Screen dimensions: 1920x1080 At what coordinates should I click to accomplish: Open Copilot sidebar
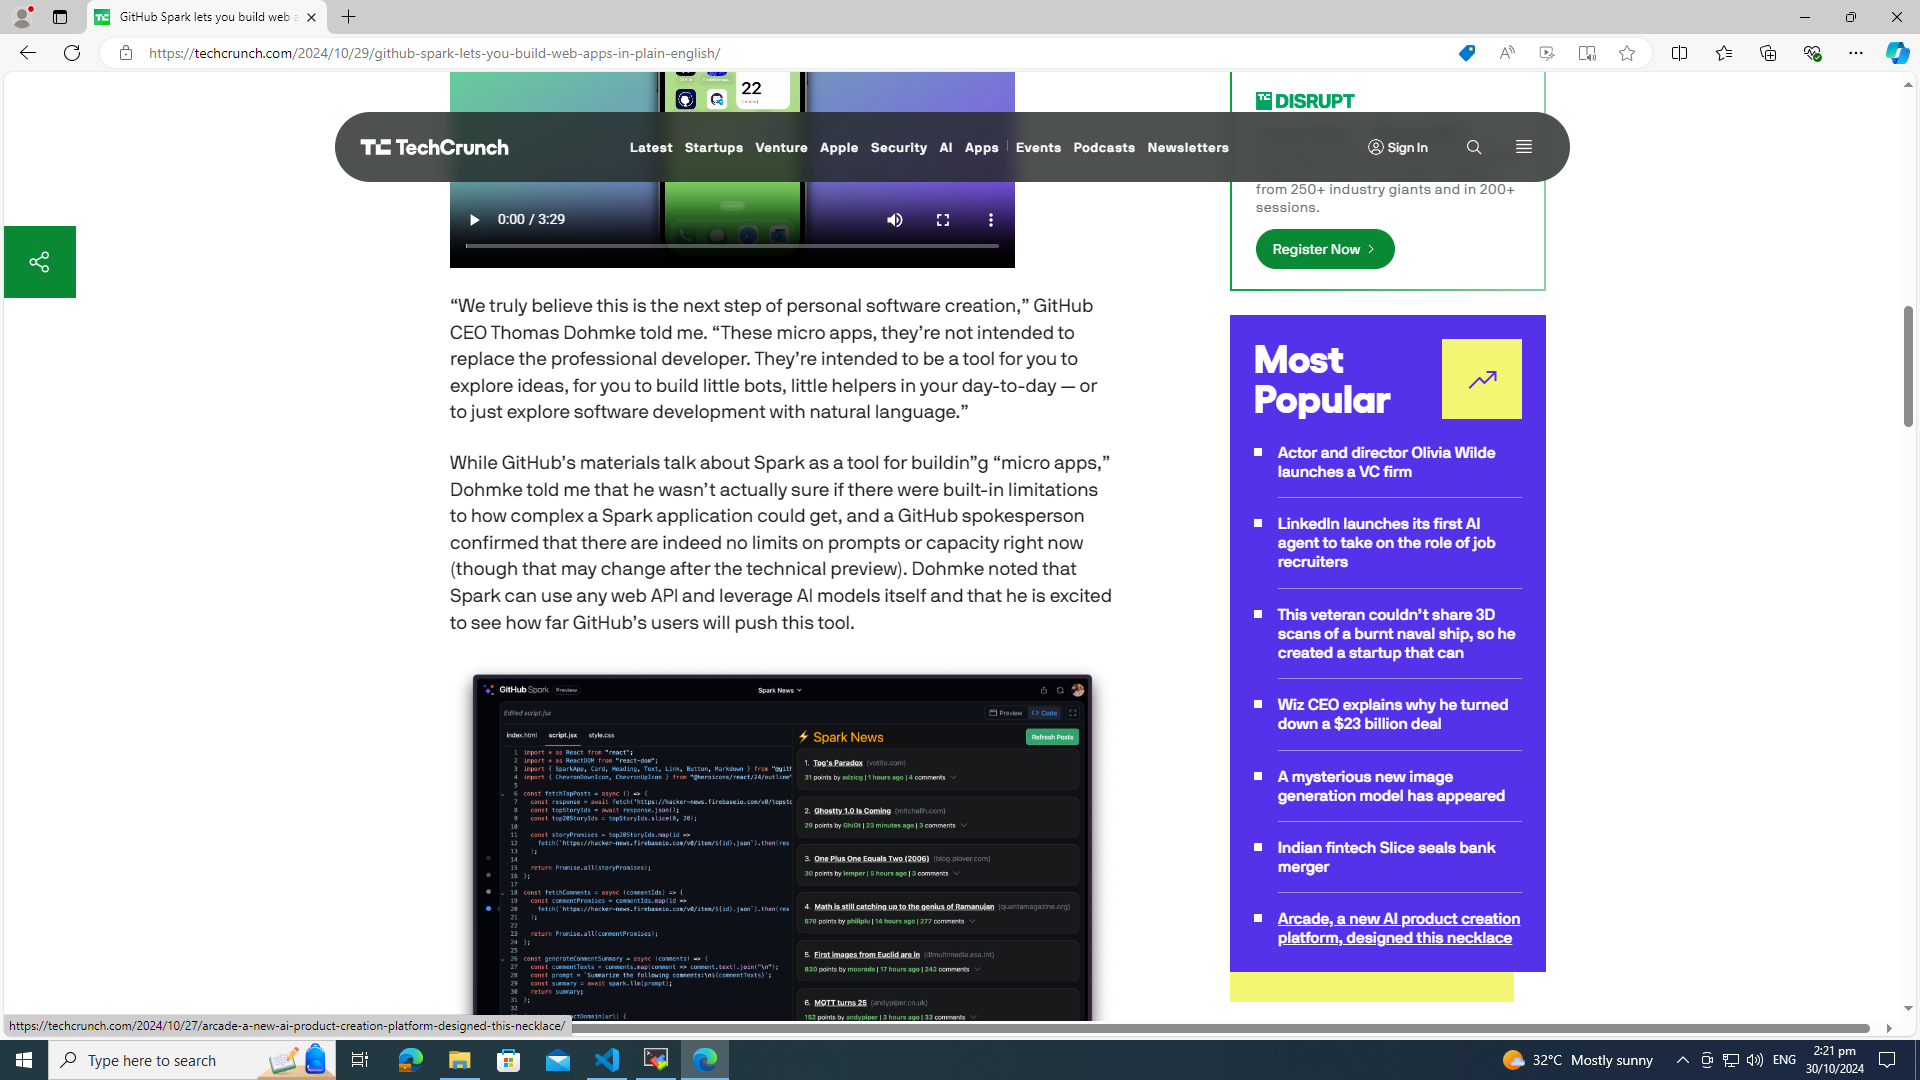[1897, 53]
